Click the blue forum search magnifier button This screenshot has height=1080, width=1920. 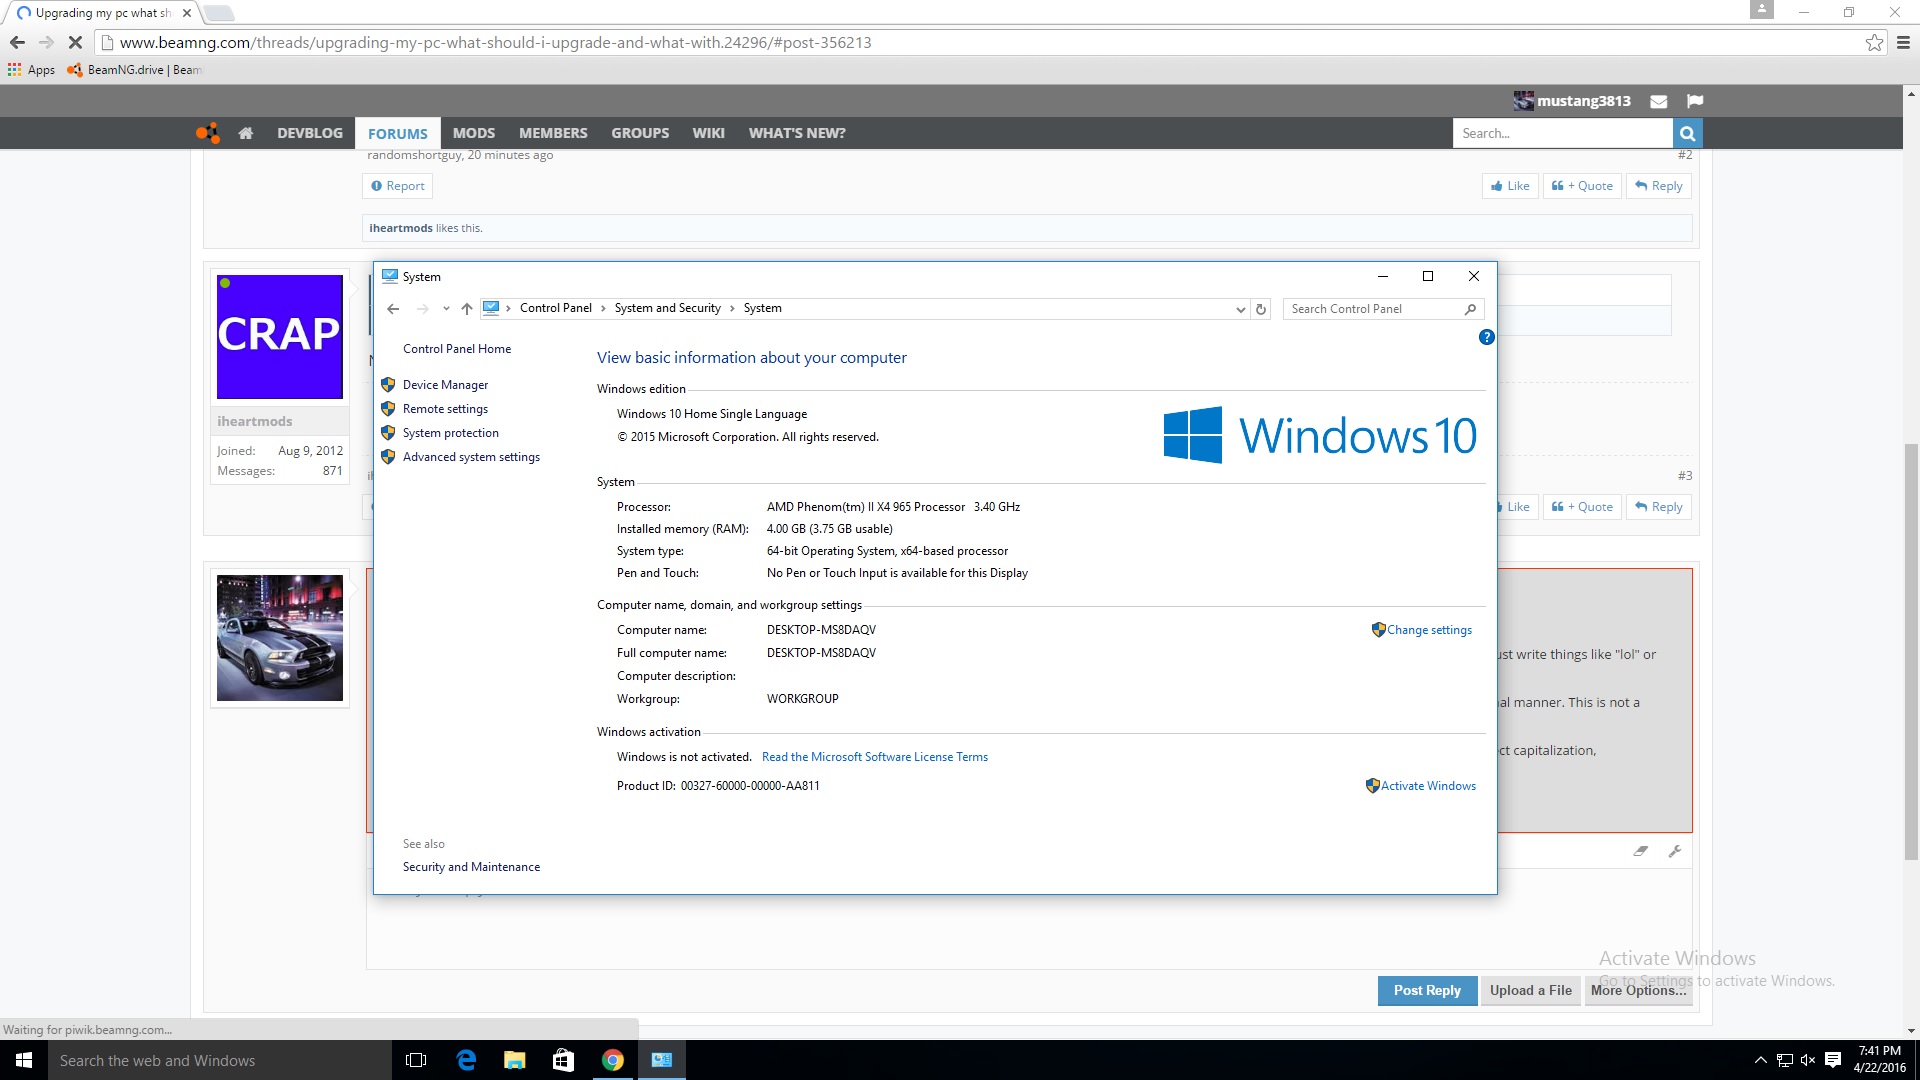tap(1687, 133)
